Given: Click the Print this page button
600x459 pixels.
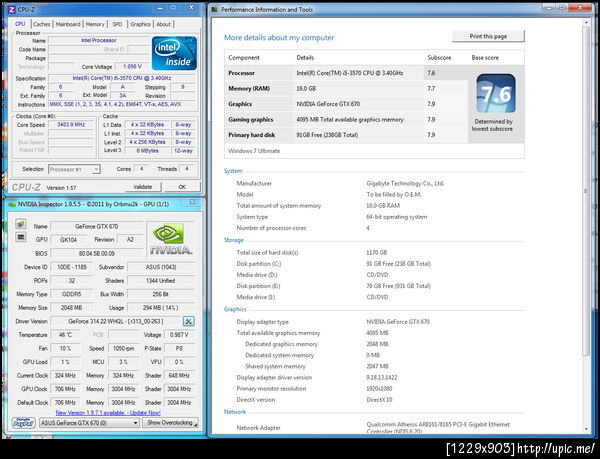Looking at the screenshot, I should pos(488,36).
